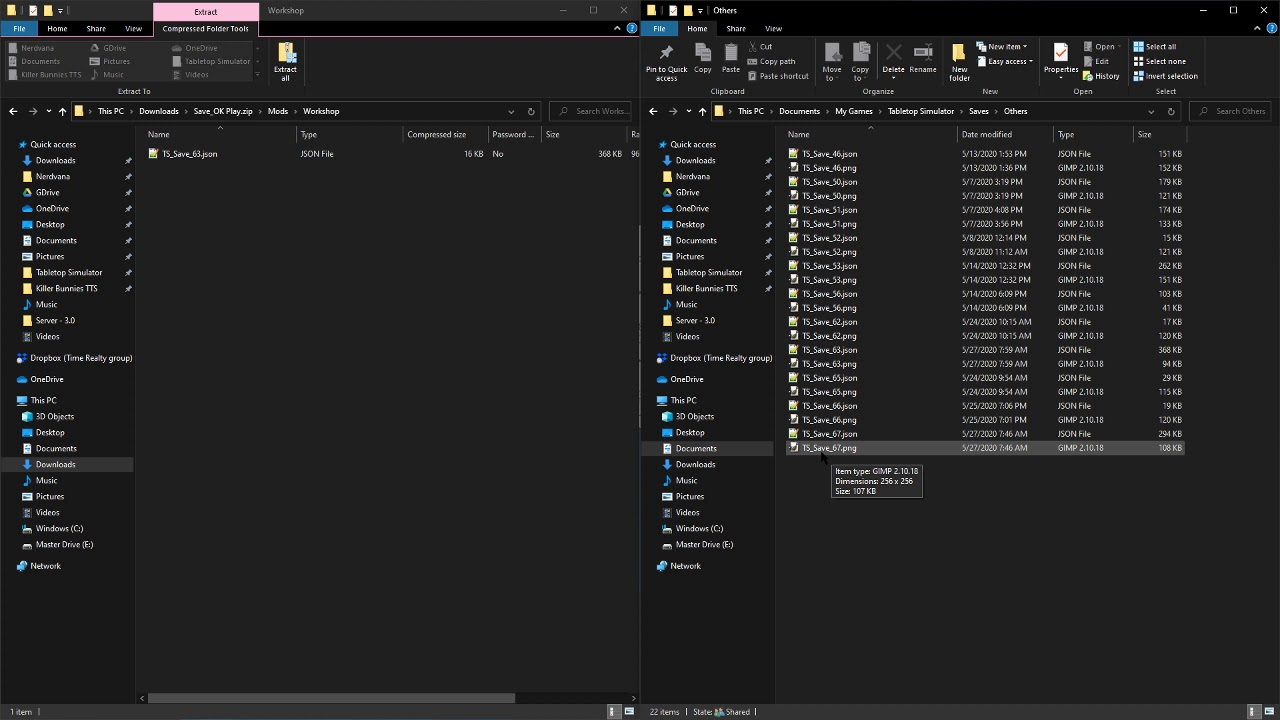Switch to Share tab in Others window
This screenshot has height=720, width=1280.
pos(736,28)
